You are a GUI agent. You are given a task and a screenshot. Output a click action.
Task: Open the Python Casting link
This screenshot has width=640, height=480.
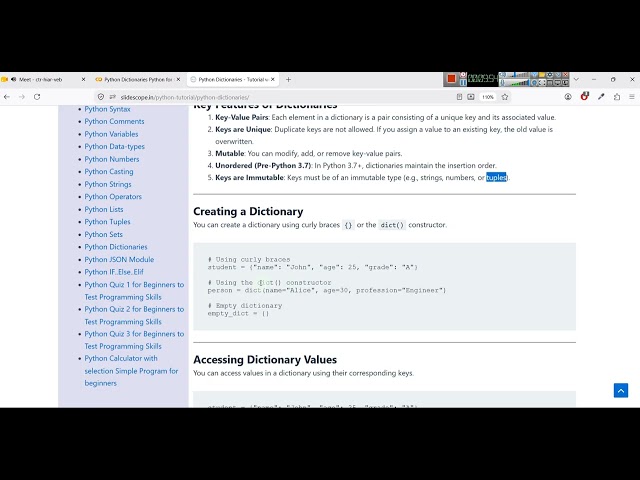pyautogui.click(x=109, y=171)
